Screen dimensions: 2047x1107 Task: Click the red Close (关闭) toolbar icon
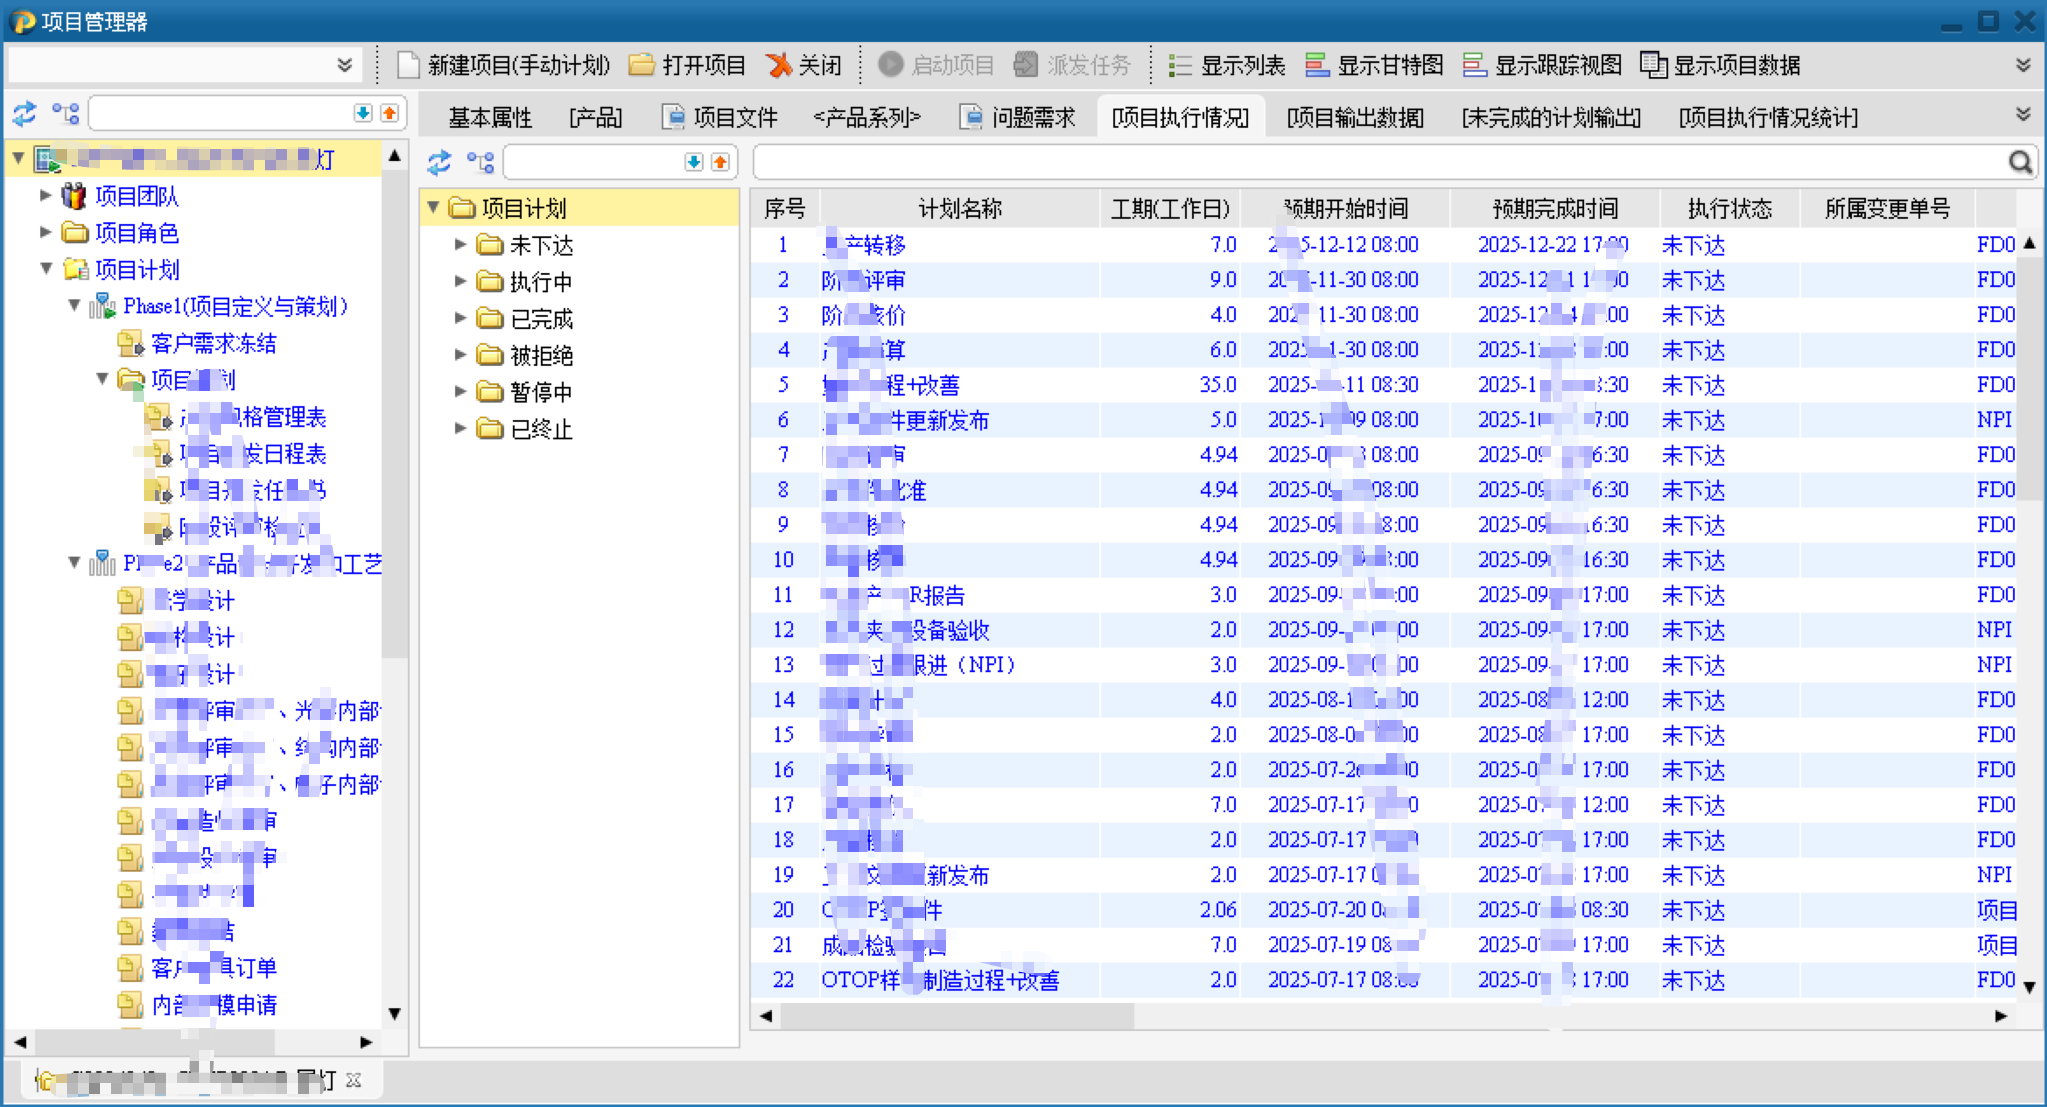tap(779, 65)
